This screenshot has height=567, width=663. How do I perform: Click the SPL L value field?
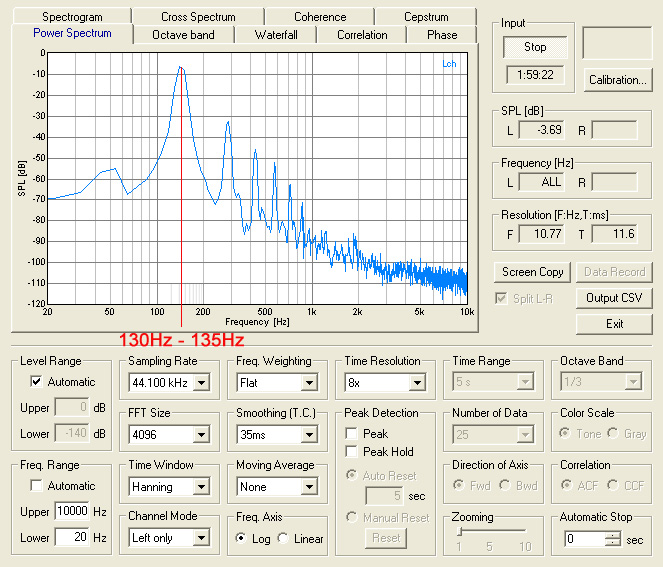[541, 130]
